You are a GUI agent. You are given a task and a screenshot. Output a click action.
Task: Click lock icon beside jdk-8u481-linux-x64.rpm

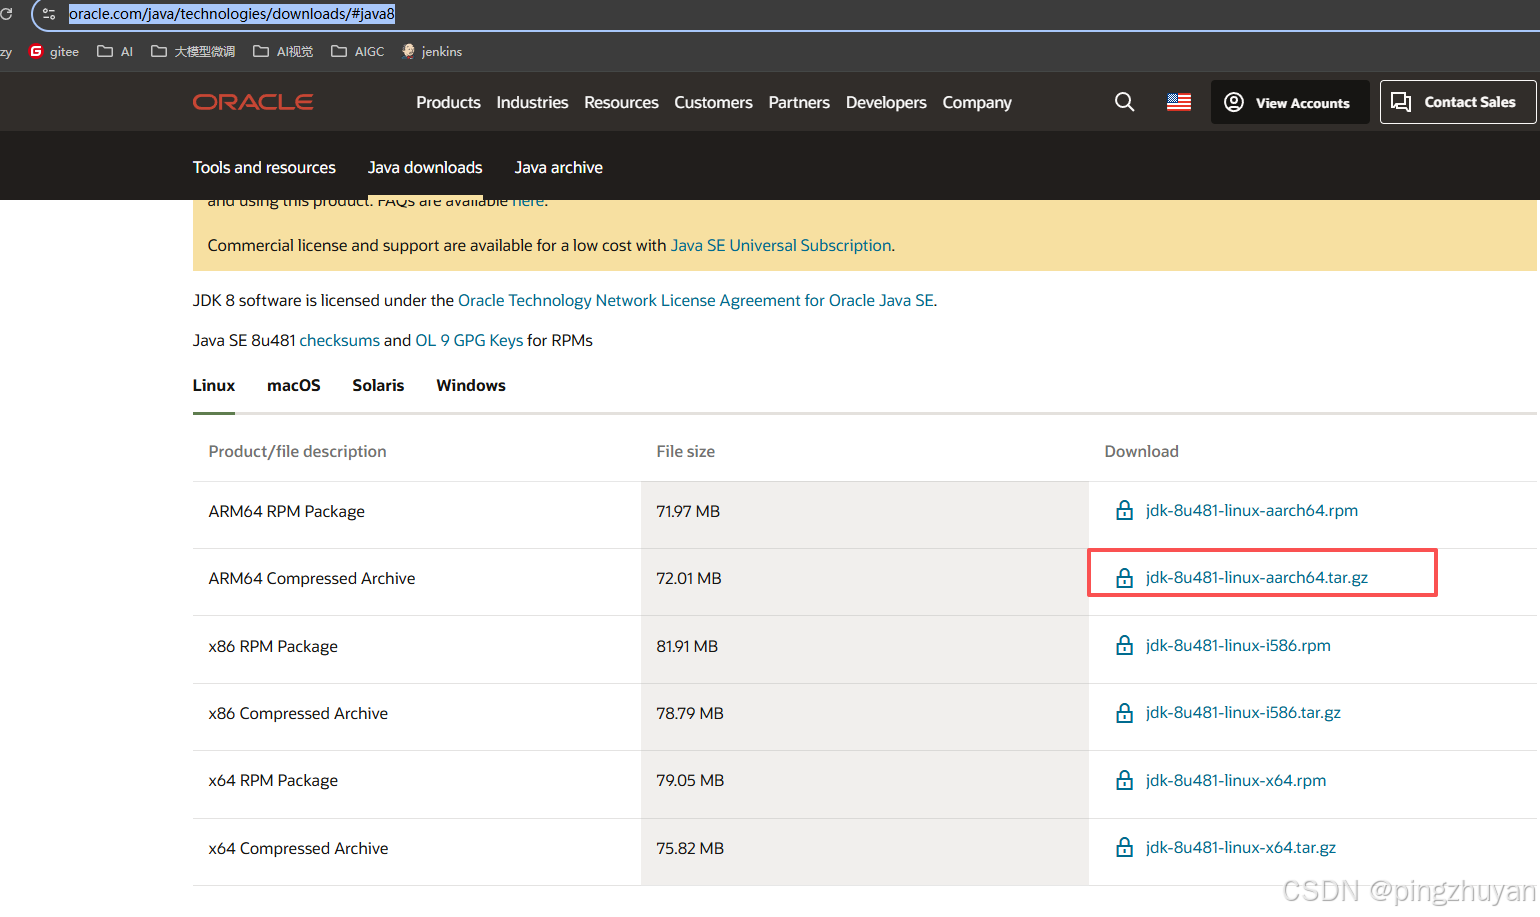1124,780
